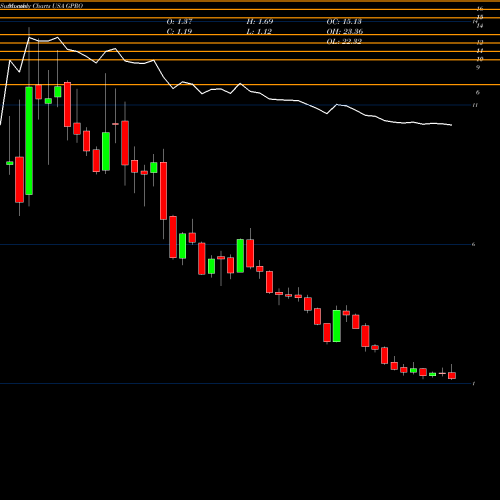Viewport: 500px width, 500px height.
Task: Select the low price value 'L: 1.12'
Action: (x=259, y=32)
